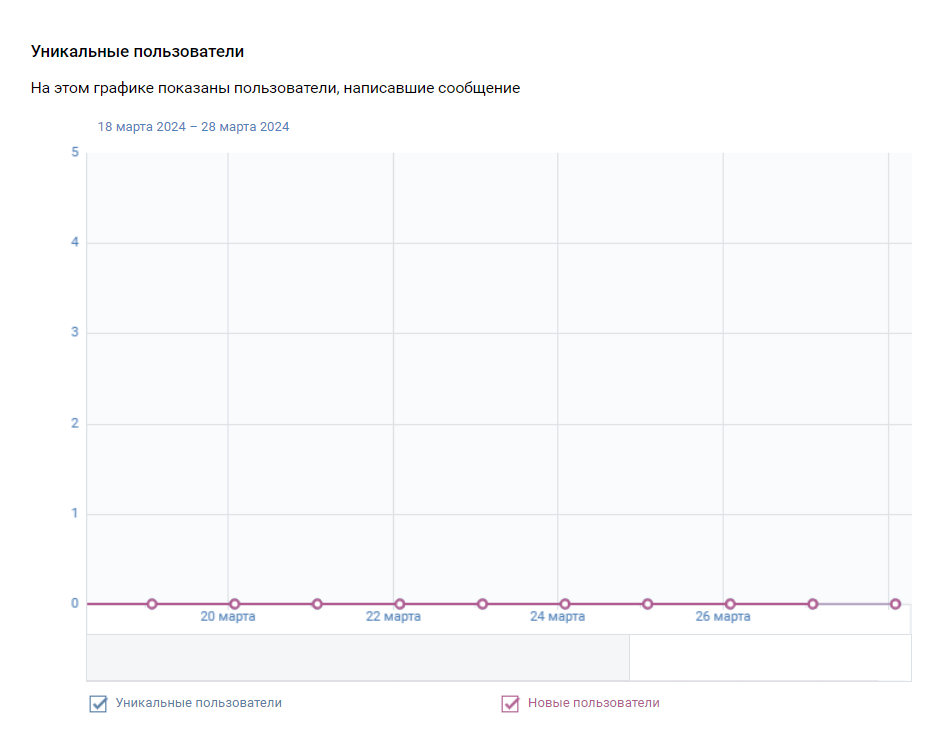Click the data point between 22 and 24 марта
This screenshot has width=943, height=734.
point(482,604)
